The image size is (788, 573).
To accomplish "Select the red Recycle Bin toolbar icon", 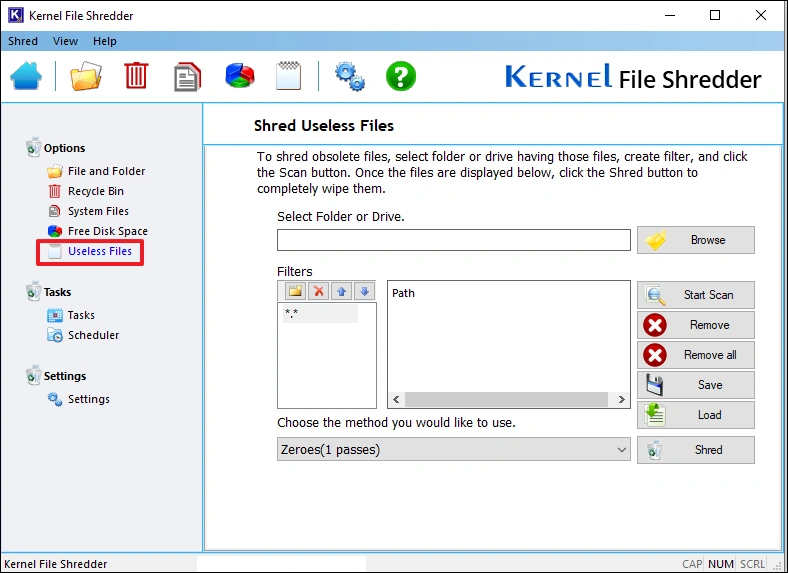I will click(x=136, y=77).
